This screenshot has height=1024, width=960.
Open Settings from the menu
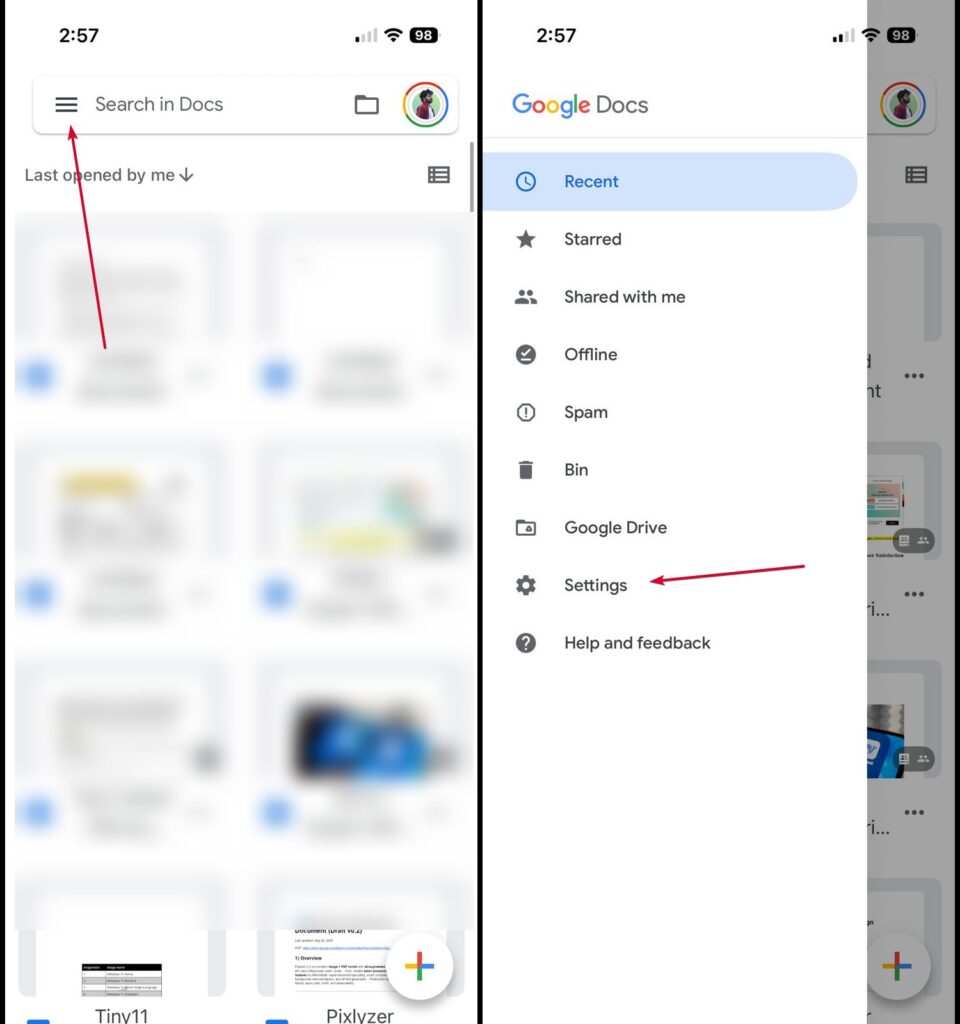click(595, 585)
